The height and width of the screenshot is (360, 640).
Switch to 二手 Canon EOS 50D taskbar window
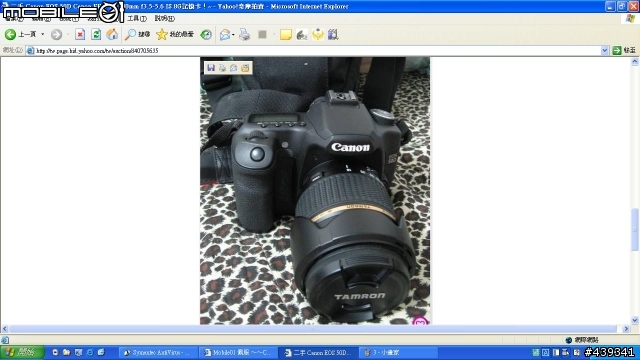[x=318, y=353]
